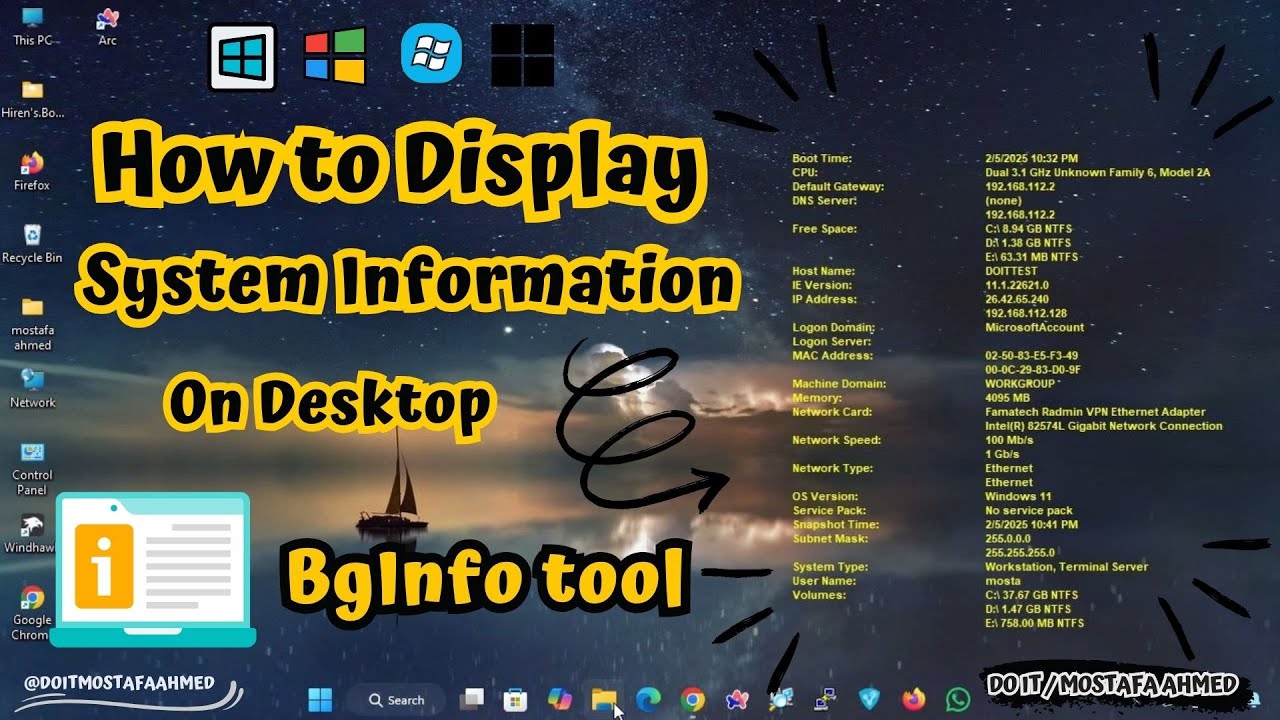Click the free space entry "C:\ 8.94 GB NTFS"
Viewport: 1280px width, 720px height.
(1028, 229)
